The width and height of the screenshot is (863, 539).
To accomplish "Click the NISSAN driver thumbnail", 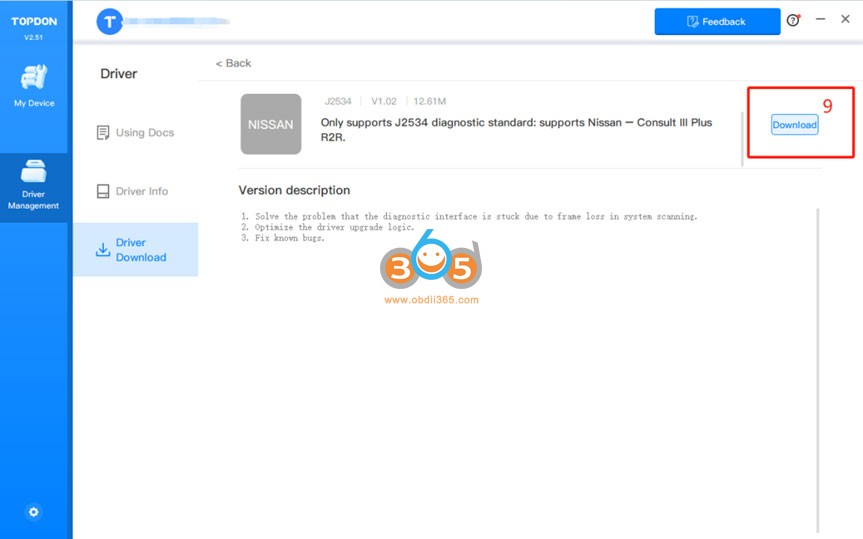I will pos(271,124).
